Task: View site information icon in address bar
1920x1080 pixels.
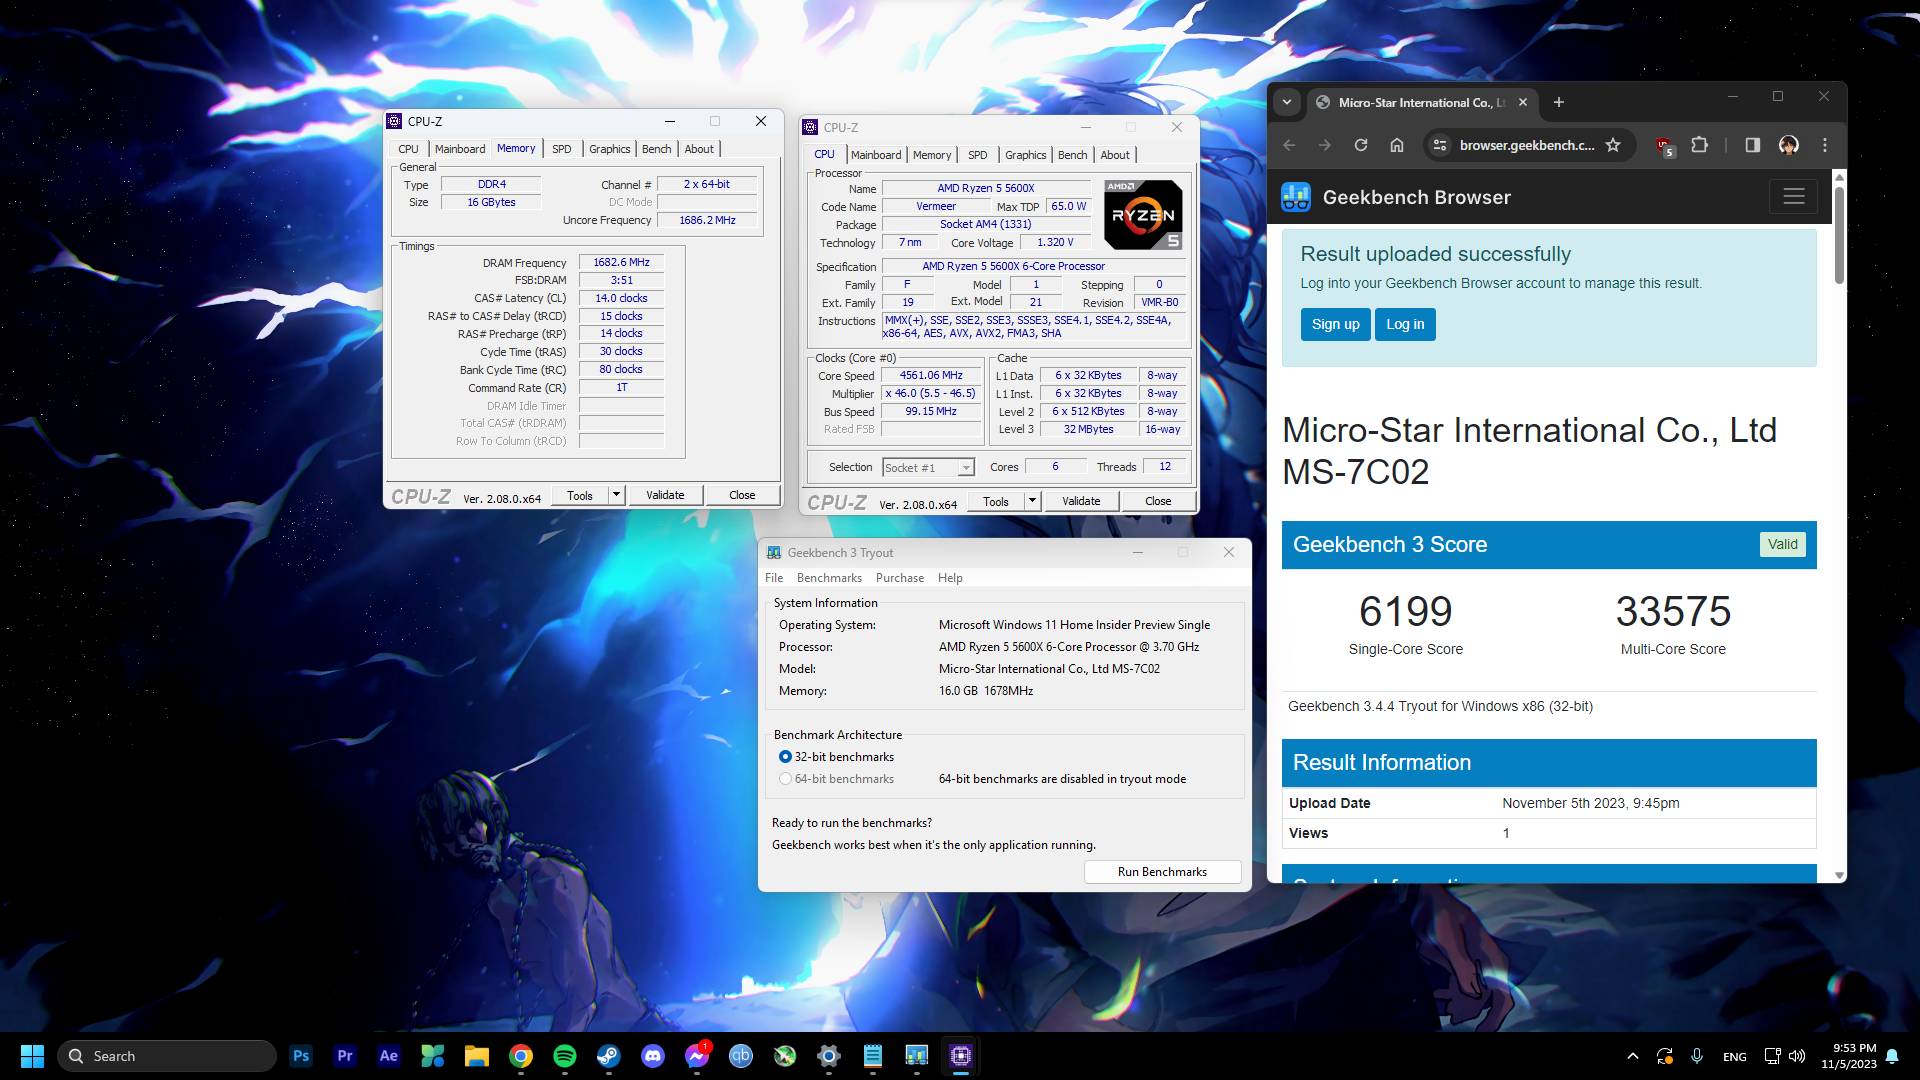Action: click(x=1440, y=145)
